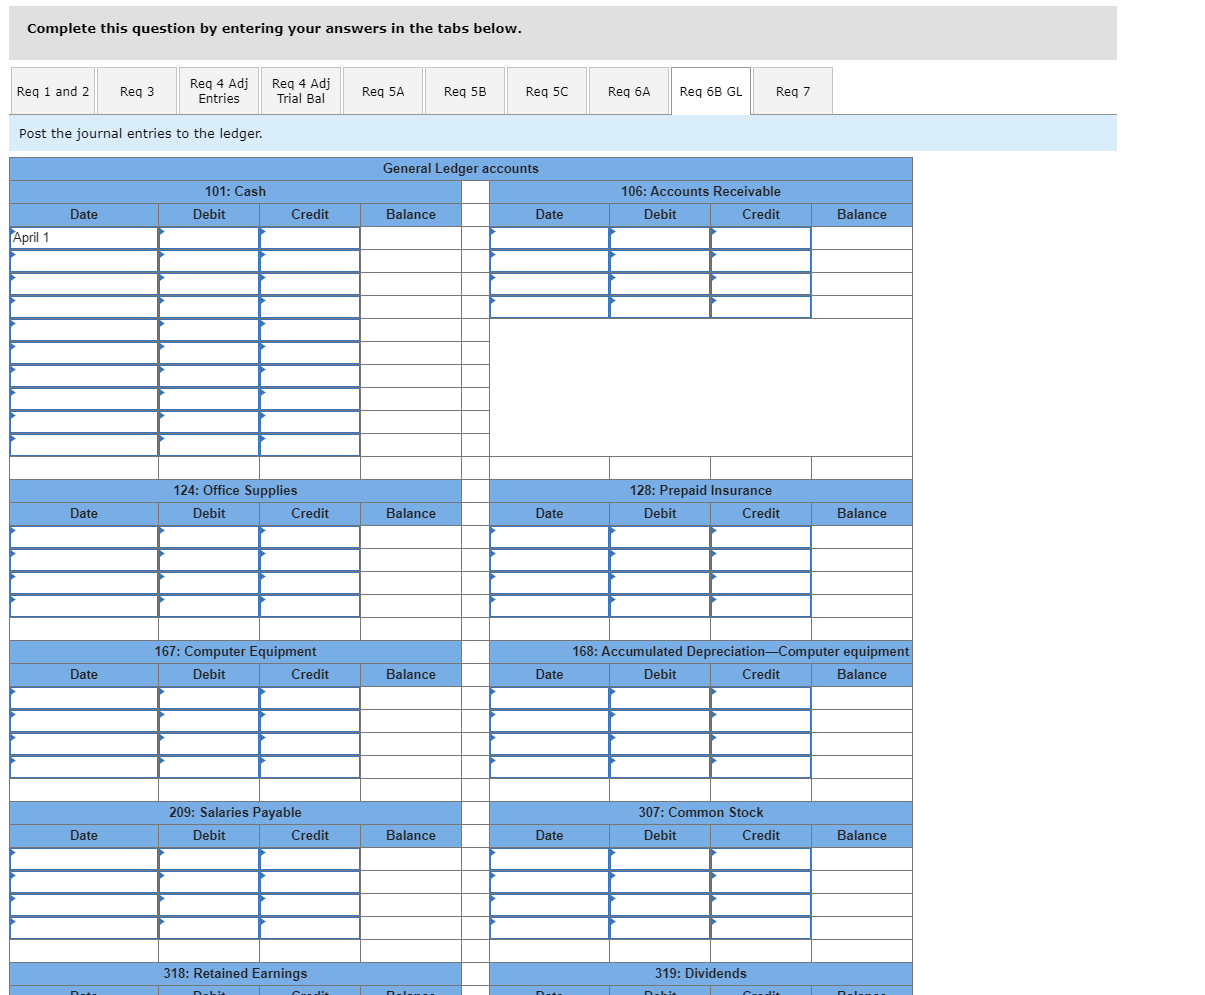Click first Credit cell of 101: Cash

[310, 238]
